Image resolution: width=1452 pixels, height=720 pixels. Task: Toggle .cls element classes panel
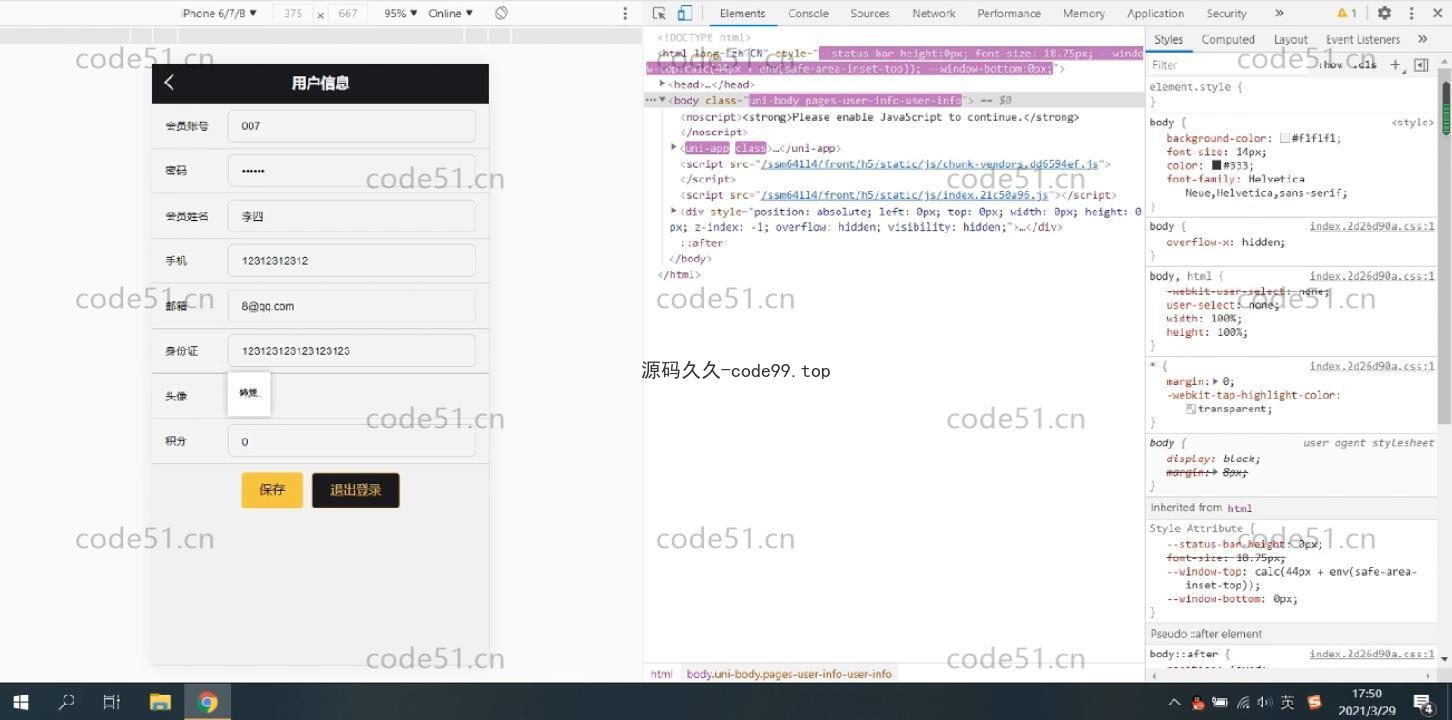1366,64
